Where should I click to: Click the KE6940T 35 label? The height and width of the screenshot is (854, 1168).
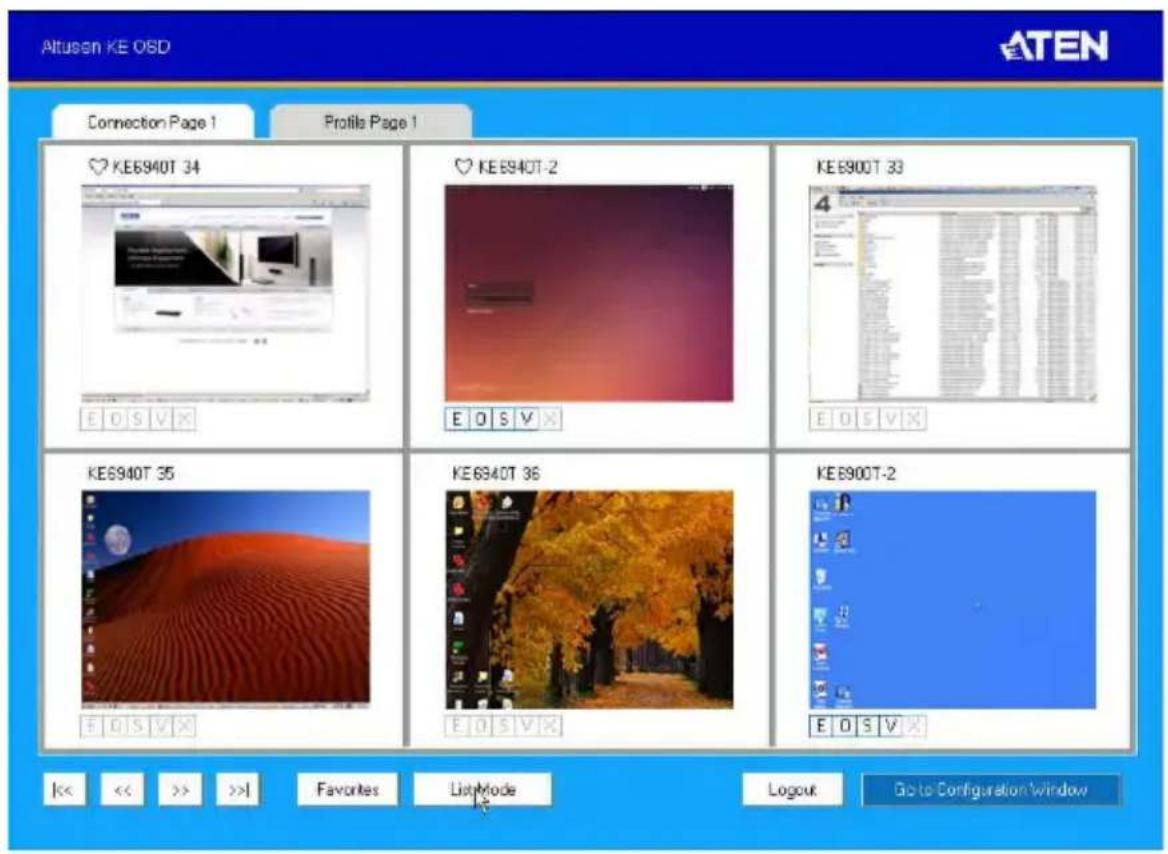(x=131, y=473)
